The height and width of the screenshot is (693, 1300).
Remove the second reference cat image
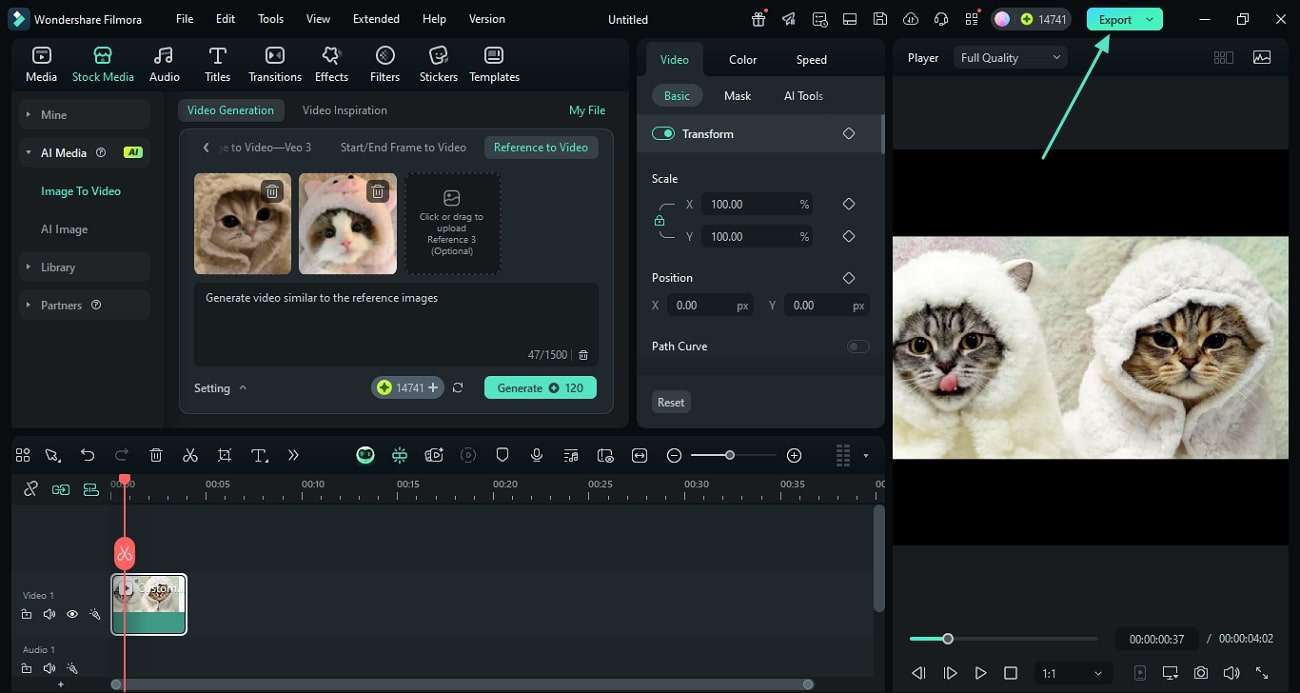tap(377, 191)
